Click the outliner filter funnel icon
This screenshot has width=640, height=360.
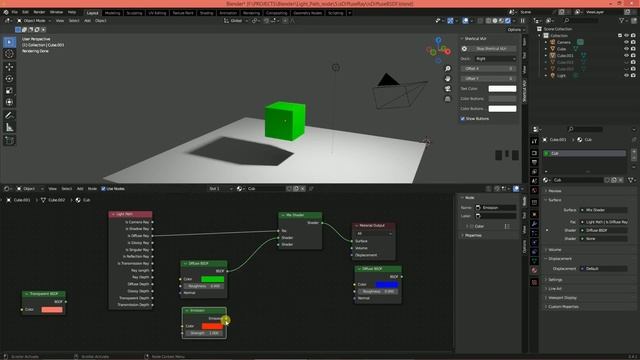tap(622, 20)
